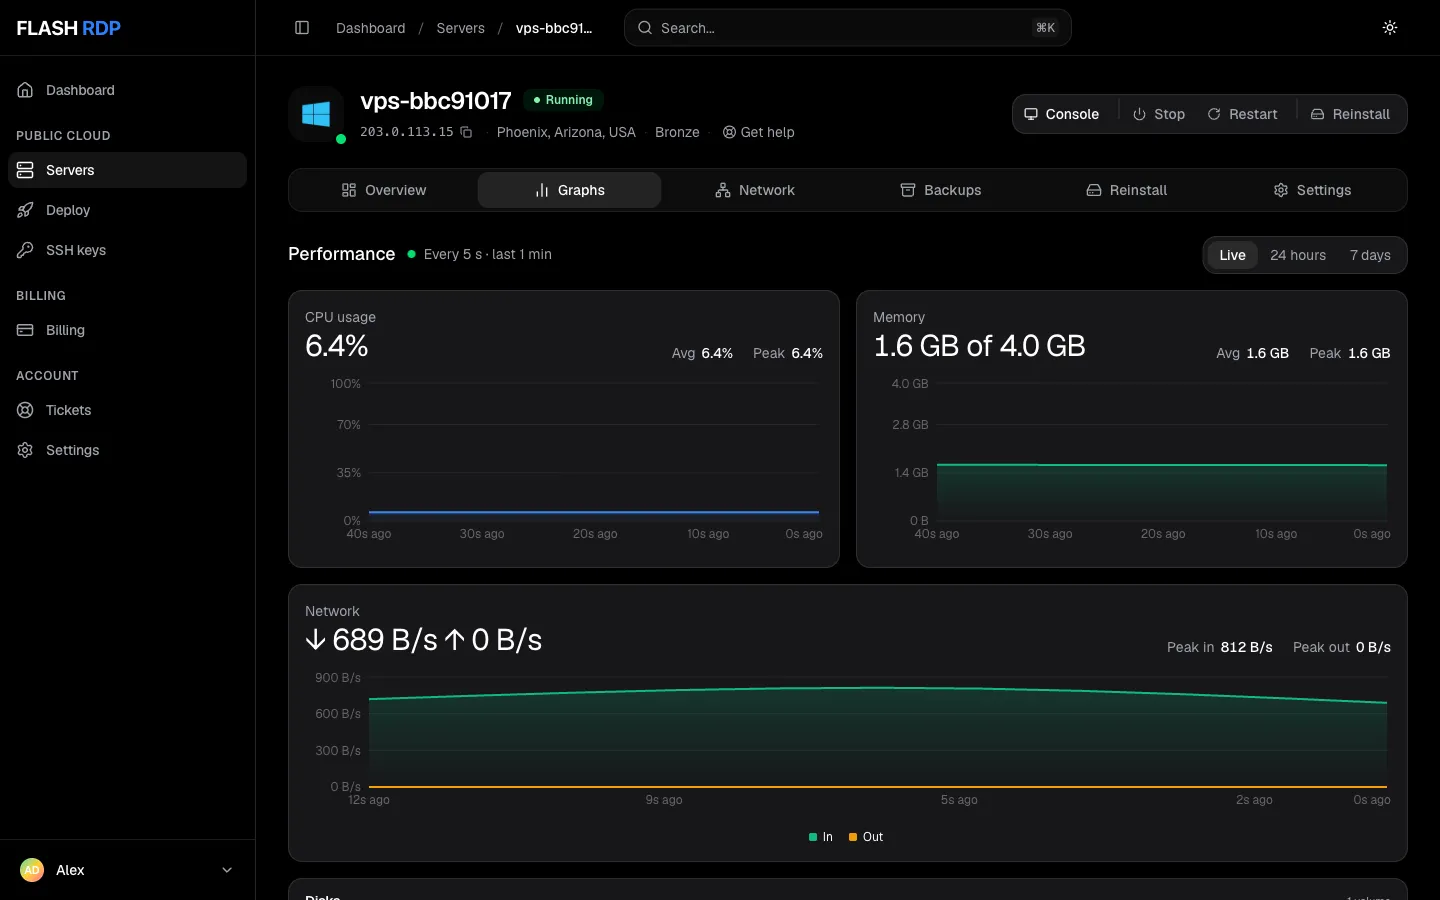Go to SSH keys
Image resolution: width=1440 pixels, height=900 pixels.
pyautogui.click(x=127, y=250)
